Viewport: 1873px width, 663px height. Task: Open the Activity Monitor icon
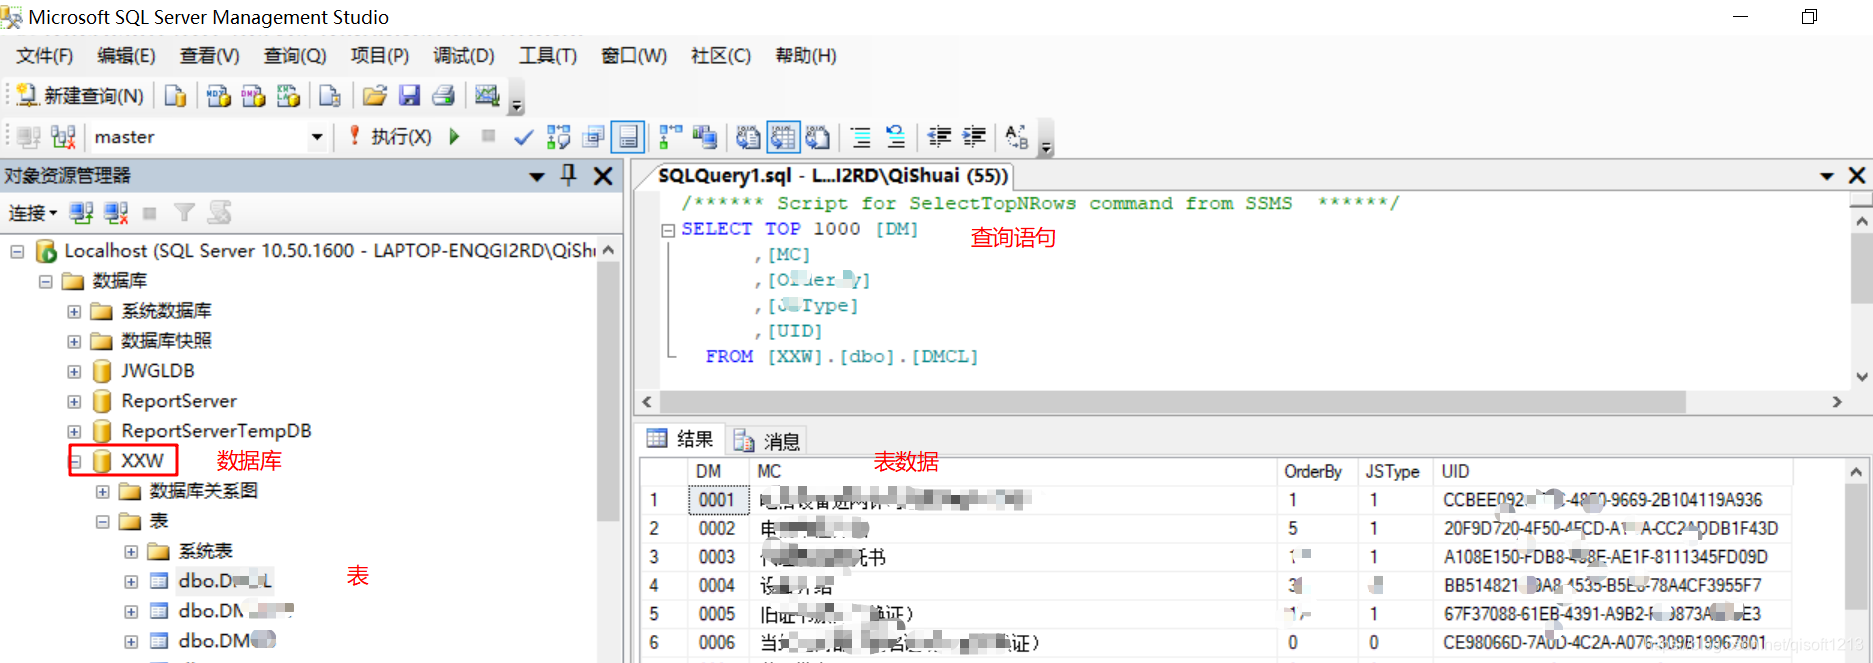click(487, 95)
